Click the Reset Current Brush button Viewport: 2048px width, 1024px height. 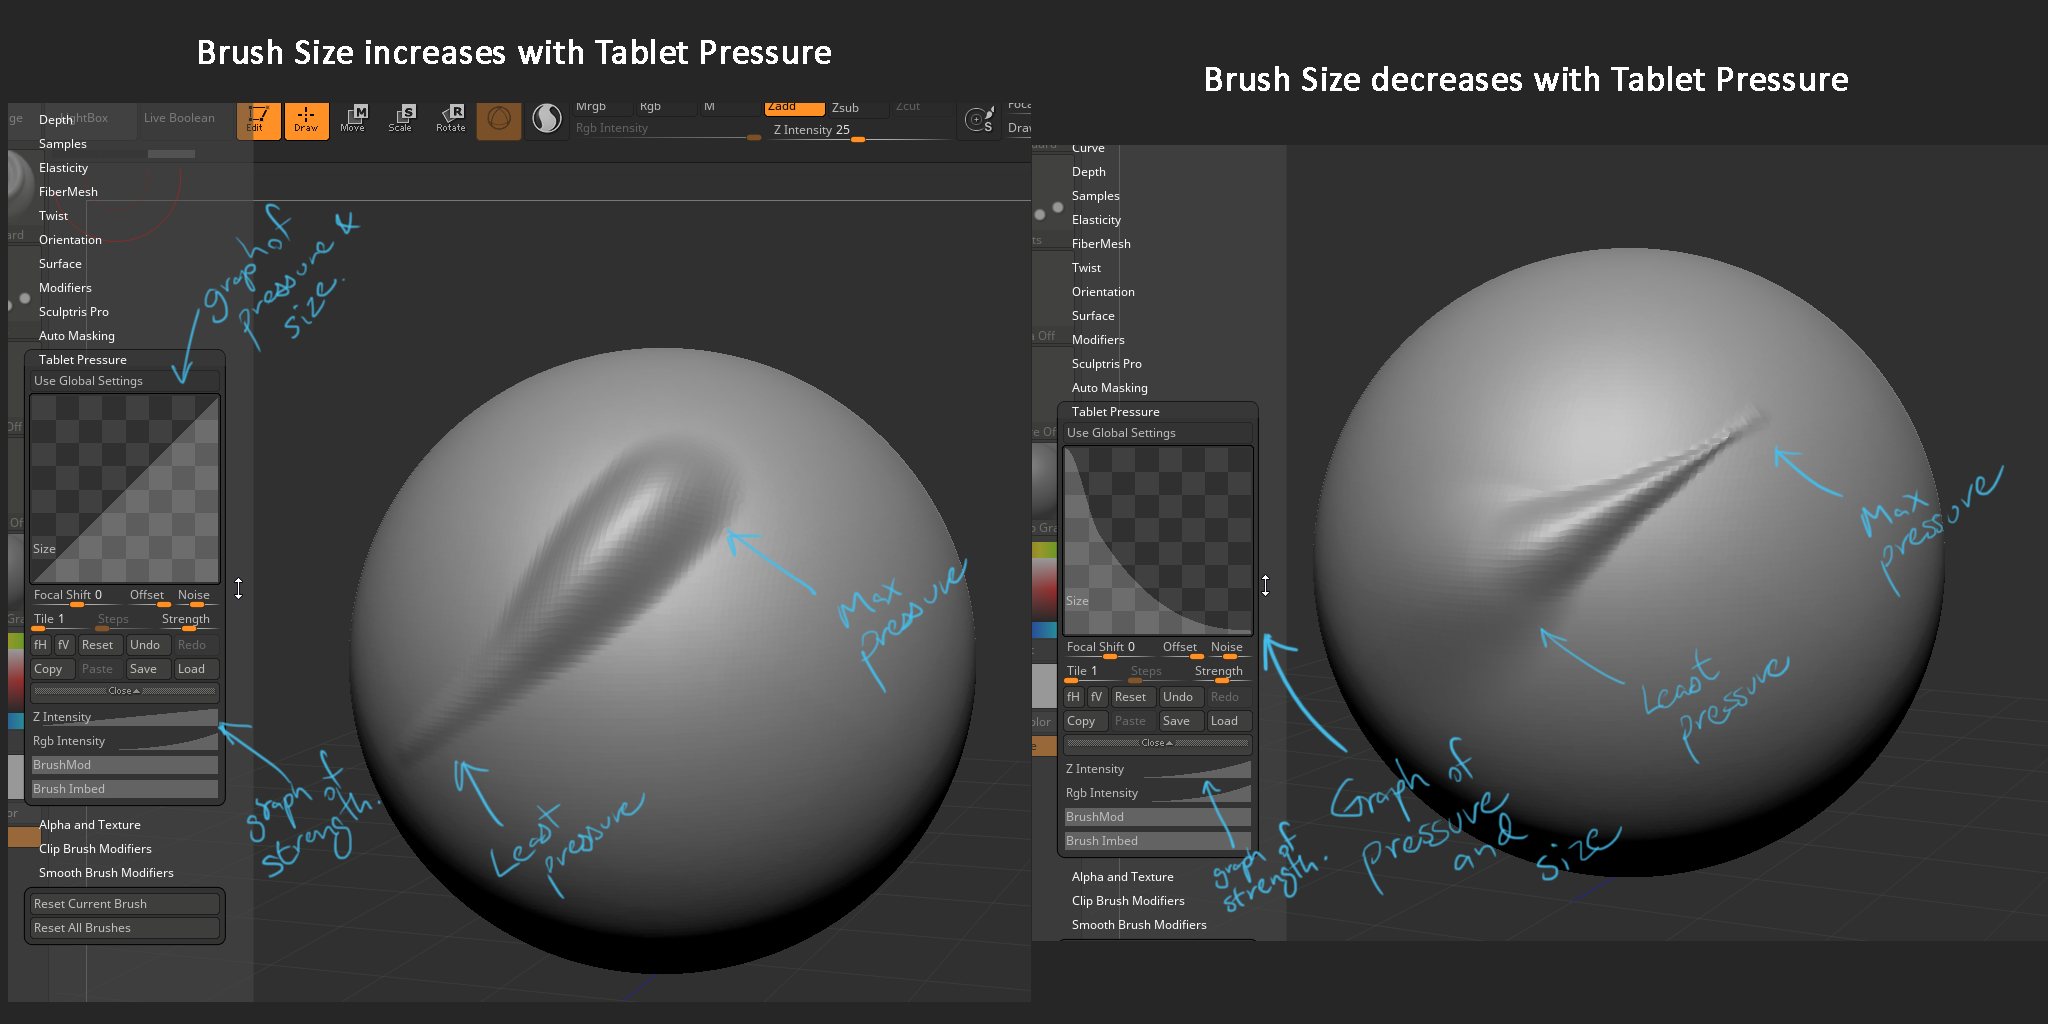tap(125, 904)
